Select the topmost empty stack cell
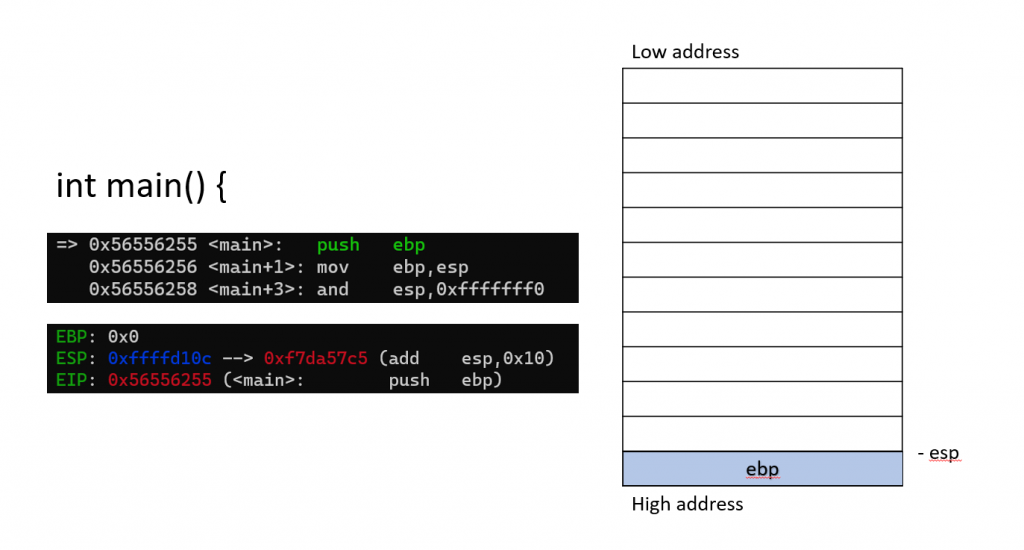 click(x=762, y=86)
